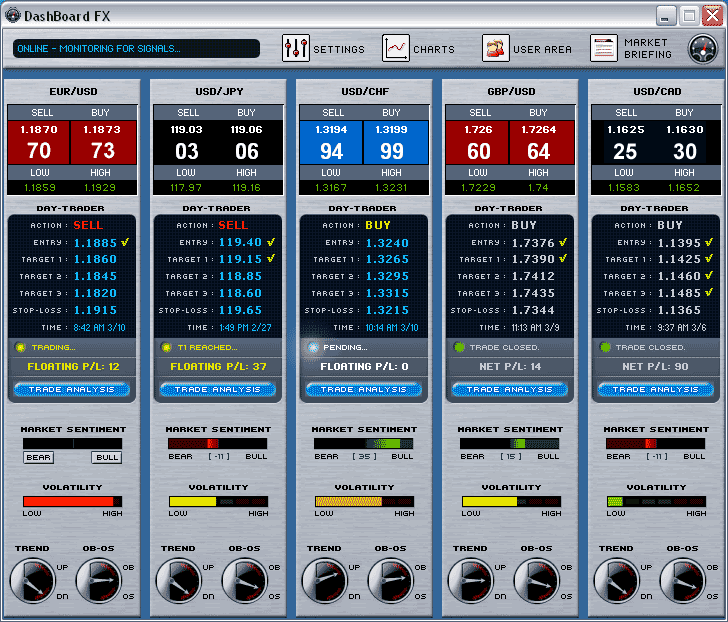Screen dimensions: 728x622
Task: Click the USD/CAD OB-OS gauge dial
Action: [682, 581]
